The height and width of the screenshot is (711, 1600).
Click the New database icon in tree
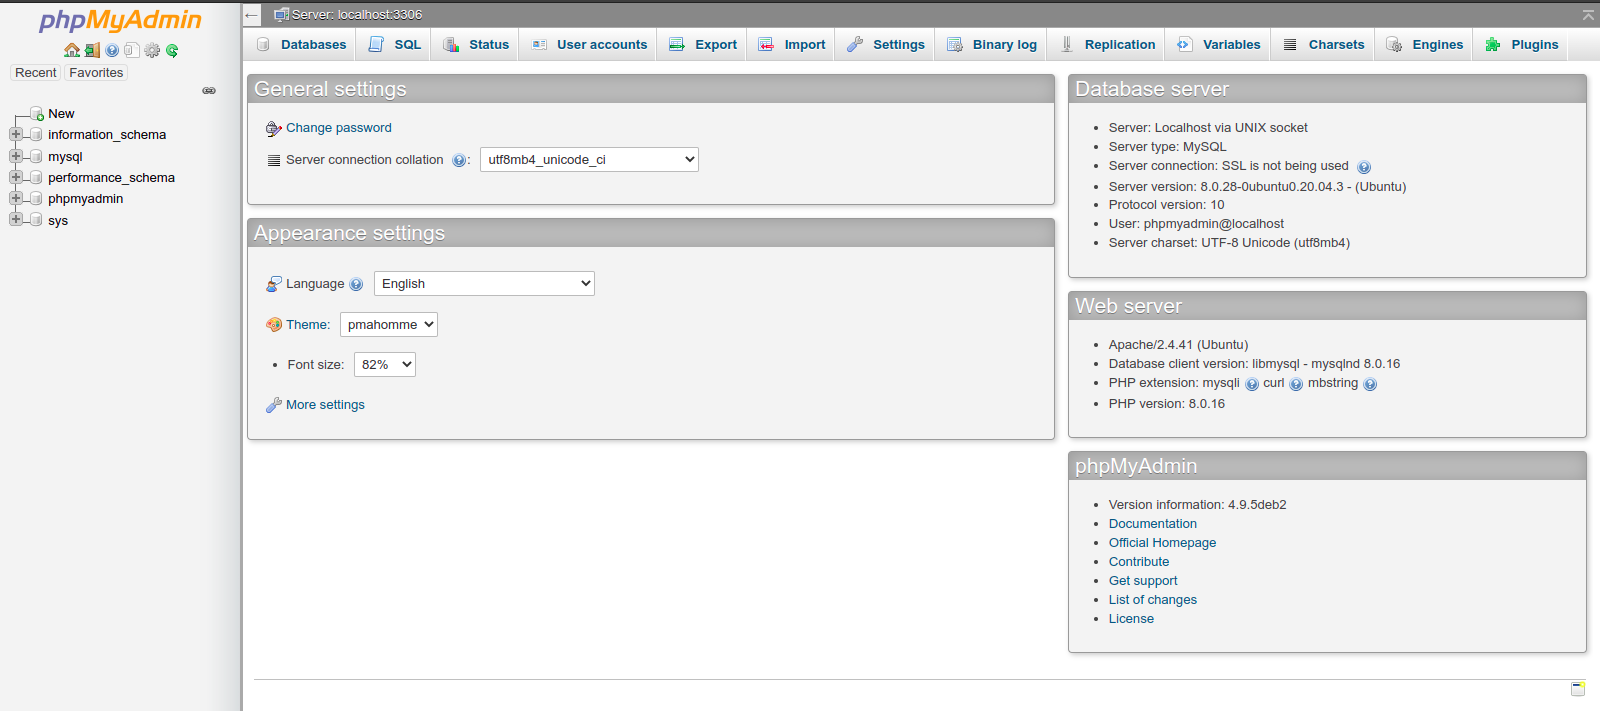37,114
